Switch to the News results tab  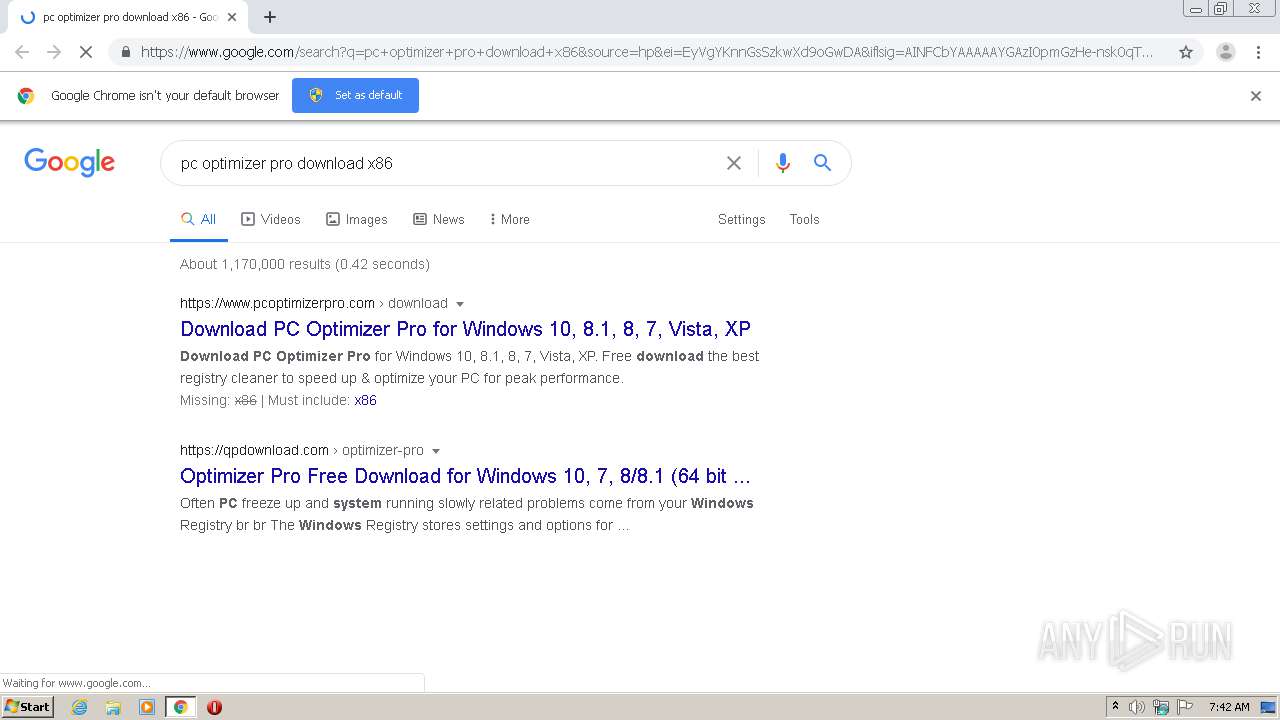(x=439, y=219)
